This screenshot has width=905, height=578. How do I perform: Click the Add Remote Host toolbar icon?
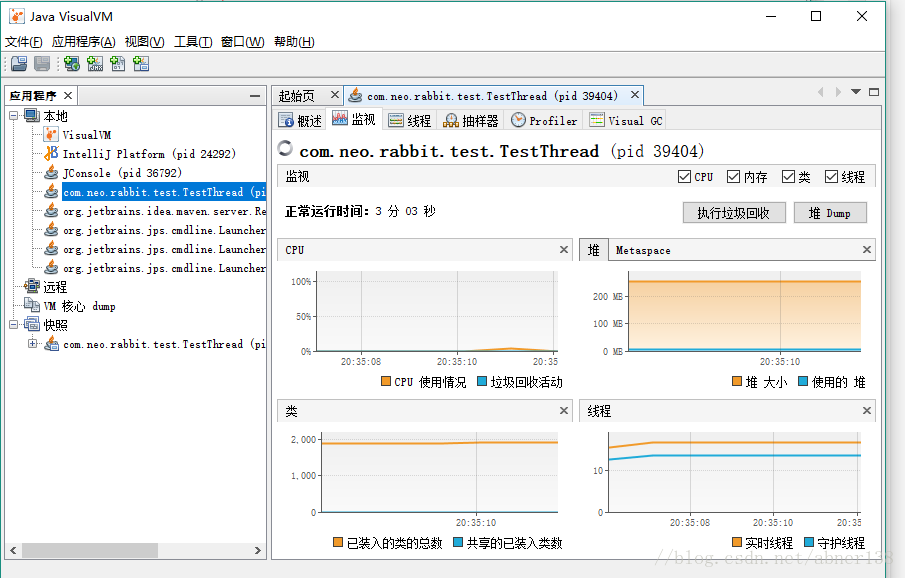tap(72, 64)
